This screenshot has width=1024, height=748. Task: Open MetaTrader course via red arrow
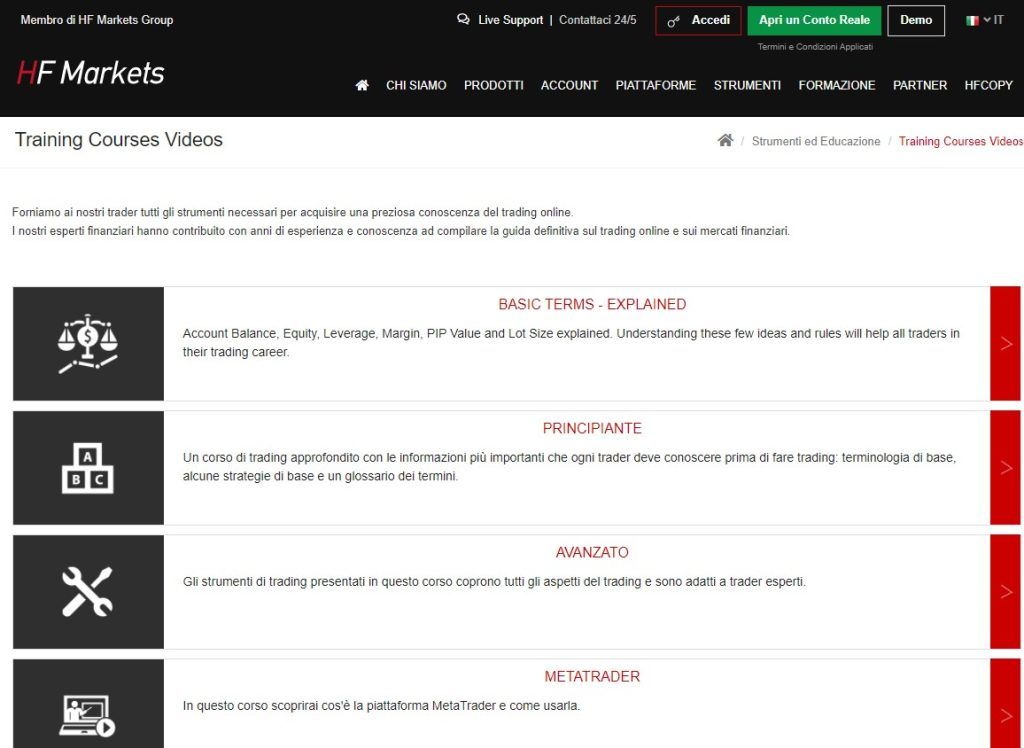(x=1005, y=704)
